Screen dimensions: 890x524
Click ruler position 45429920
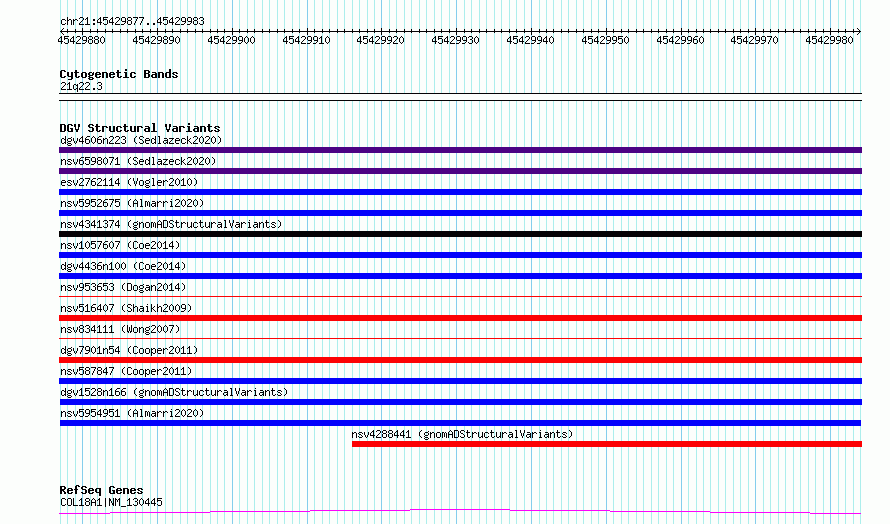[x=381, y=40]
